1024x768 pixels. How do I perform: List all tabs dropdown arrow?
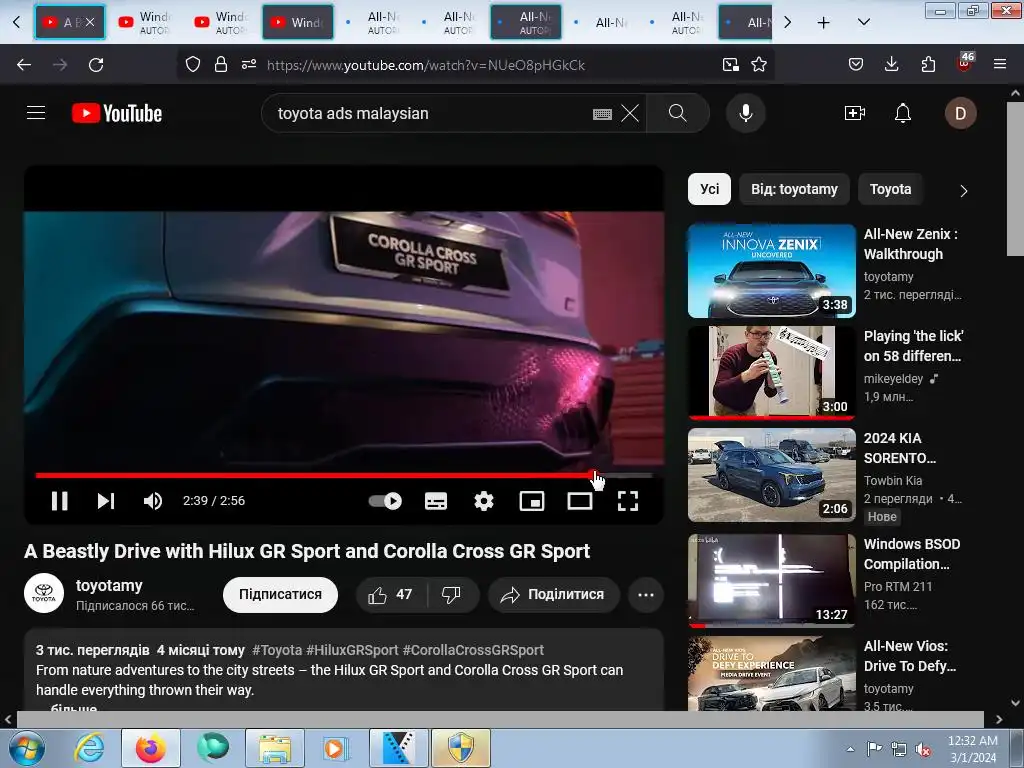pos(863,22)
